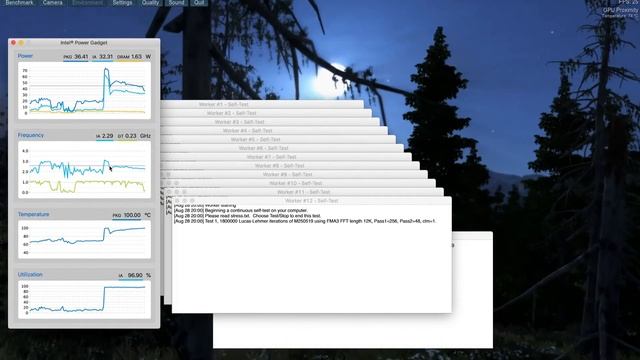
Task: Click the Frequency section label
Action: [x=31, y=135]
